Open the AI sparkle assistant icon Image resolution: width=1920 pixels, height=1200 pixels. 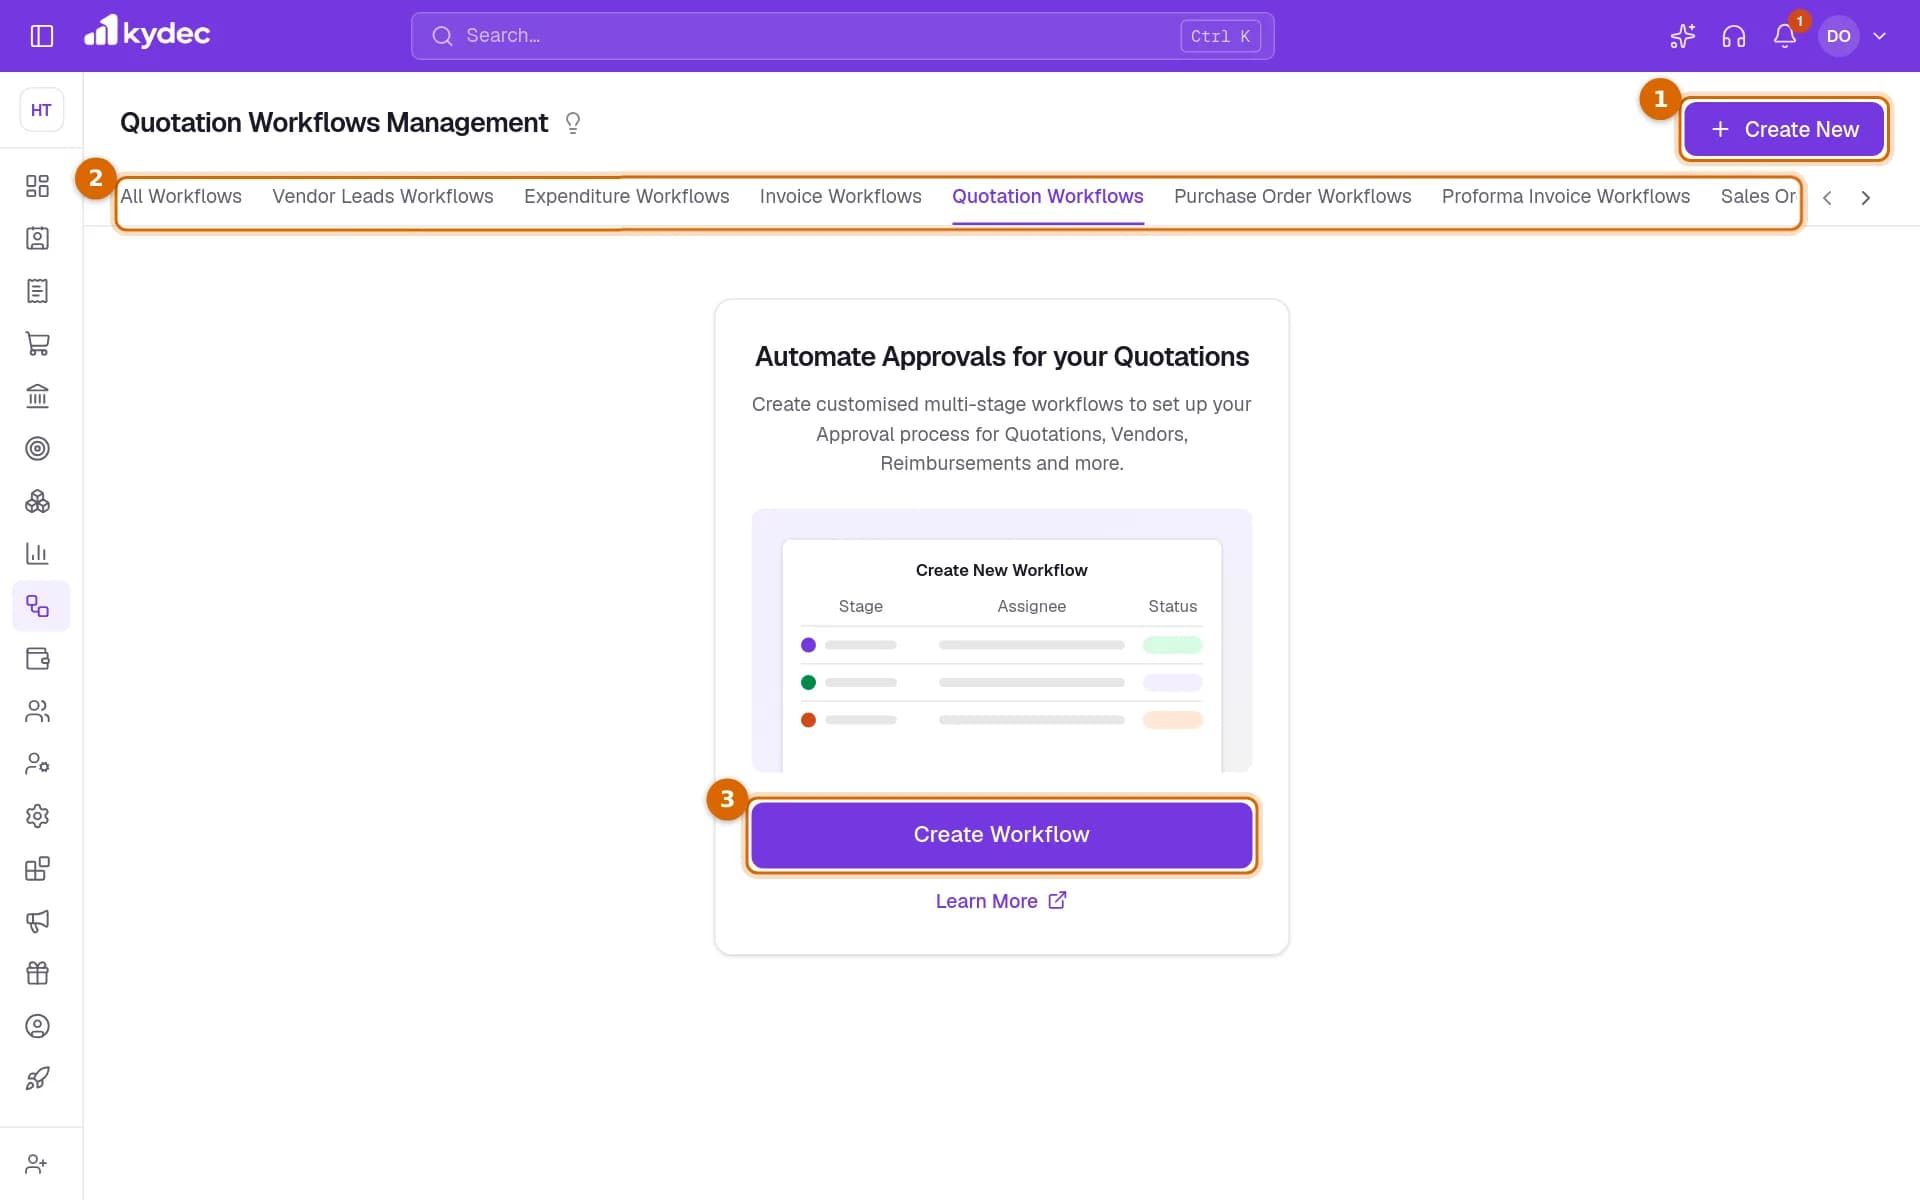coord(1682,36)
